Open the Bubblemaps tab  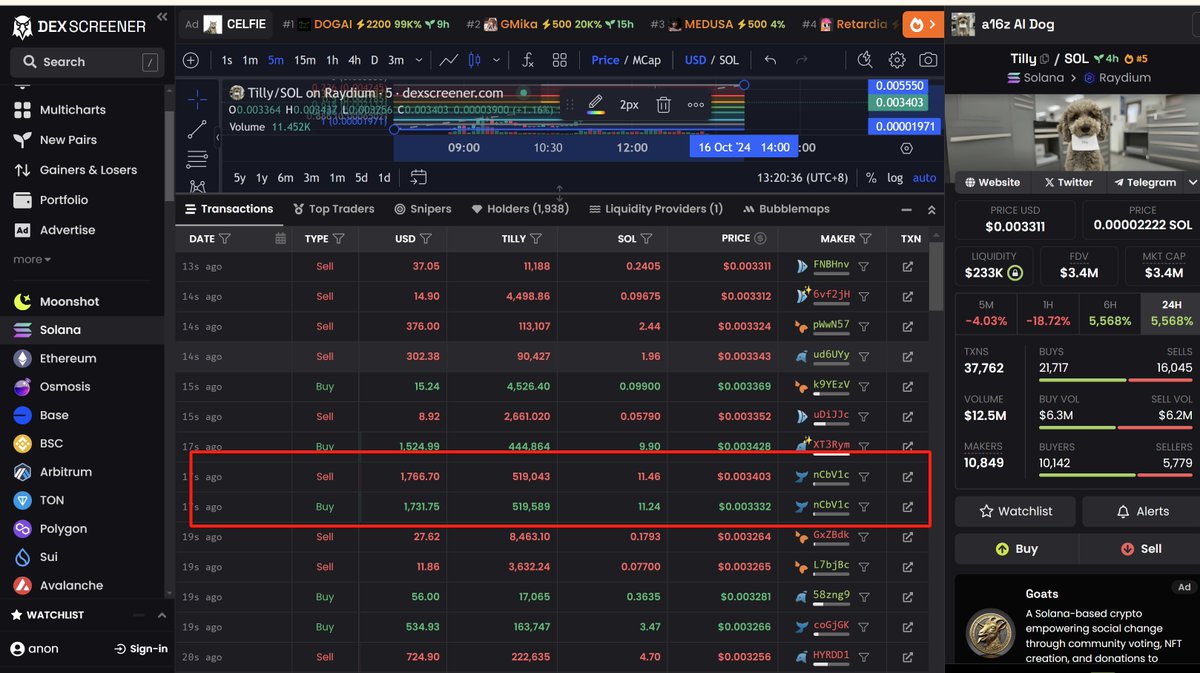point(787,209)
